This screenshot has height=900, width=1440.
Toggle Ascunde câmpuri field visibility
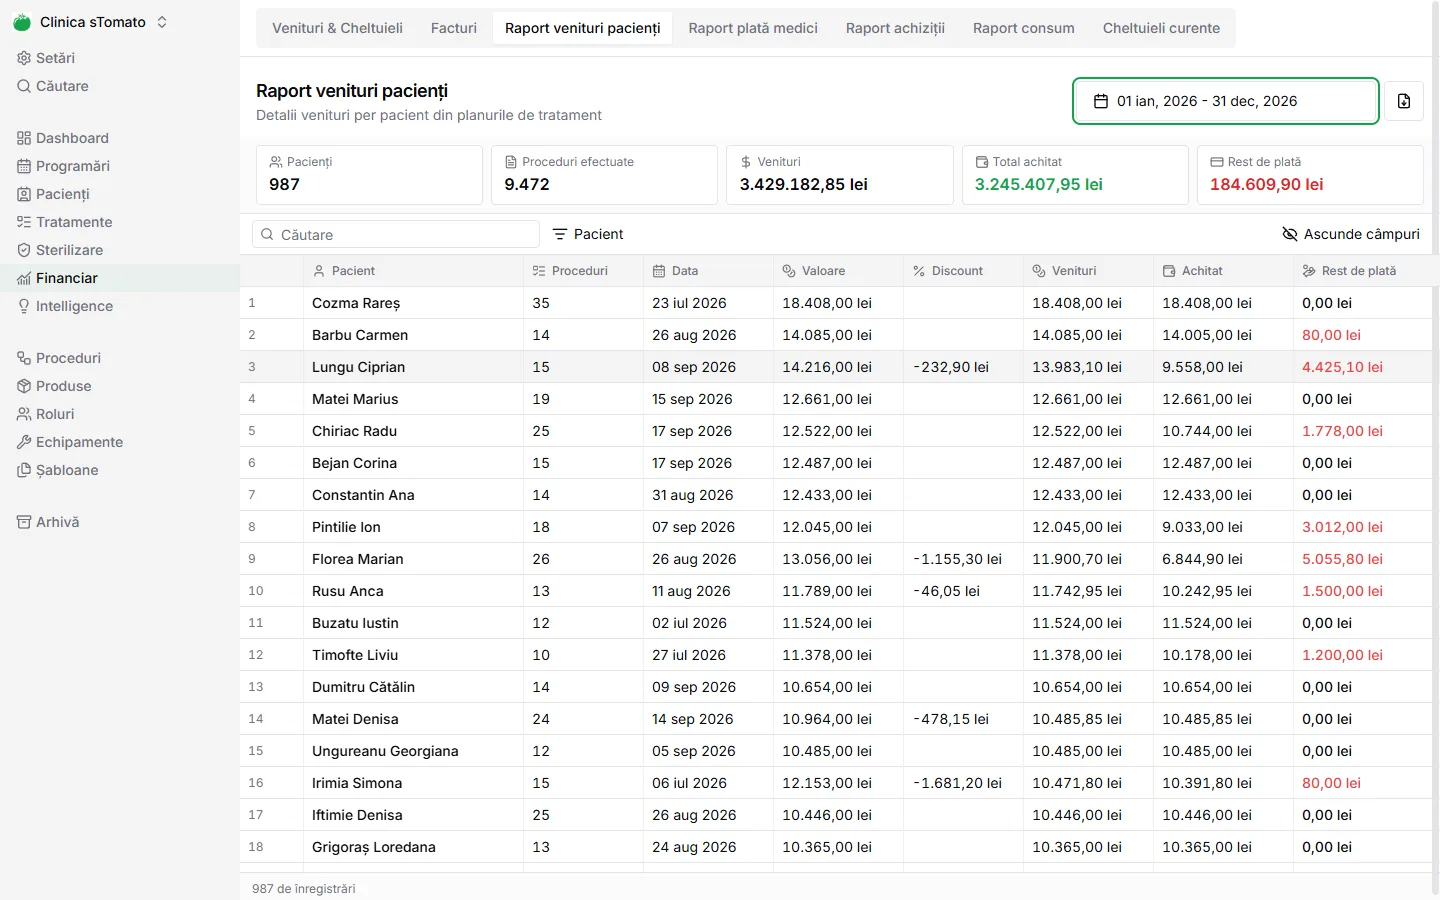coord(1351,234)
